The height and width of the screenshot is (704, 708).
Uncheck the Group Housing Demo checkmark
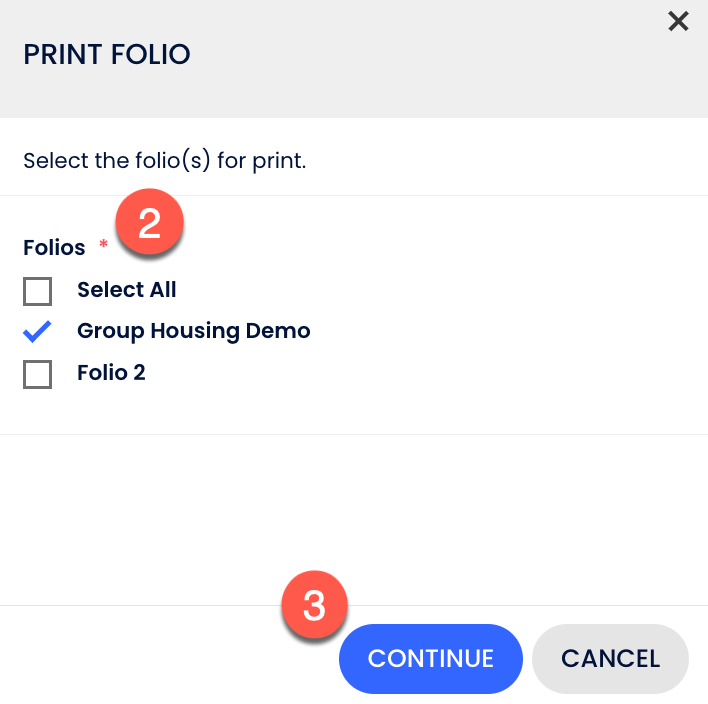(38, 331)
